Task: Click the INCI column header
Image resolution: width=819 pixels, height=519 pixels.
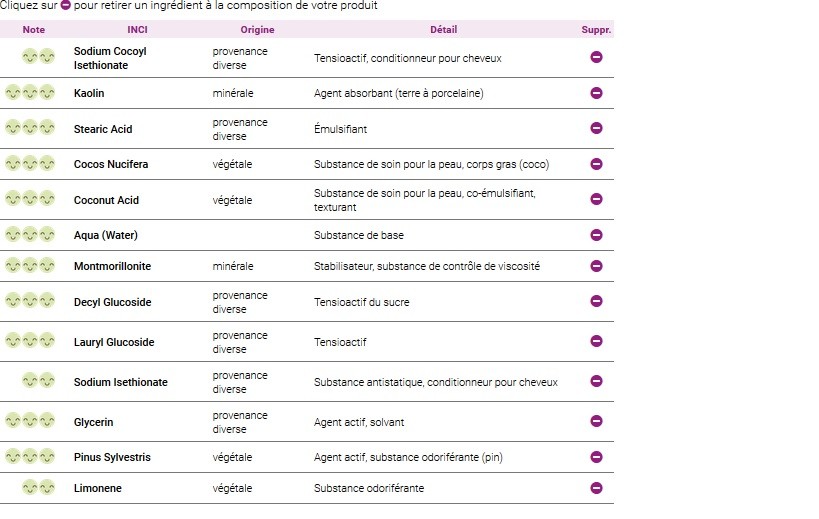Action: (138, 30)
